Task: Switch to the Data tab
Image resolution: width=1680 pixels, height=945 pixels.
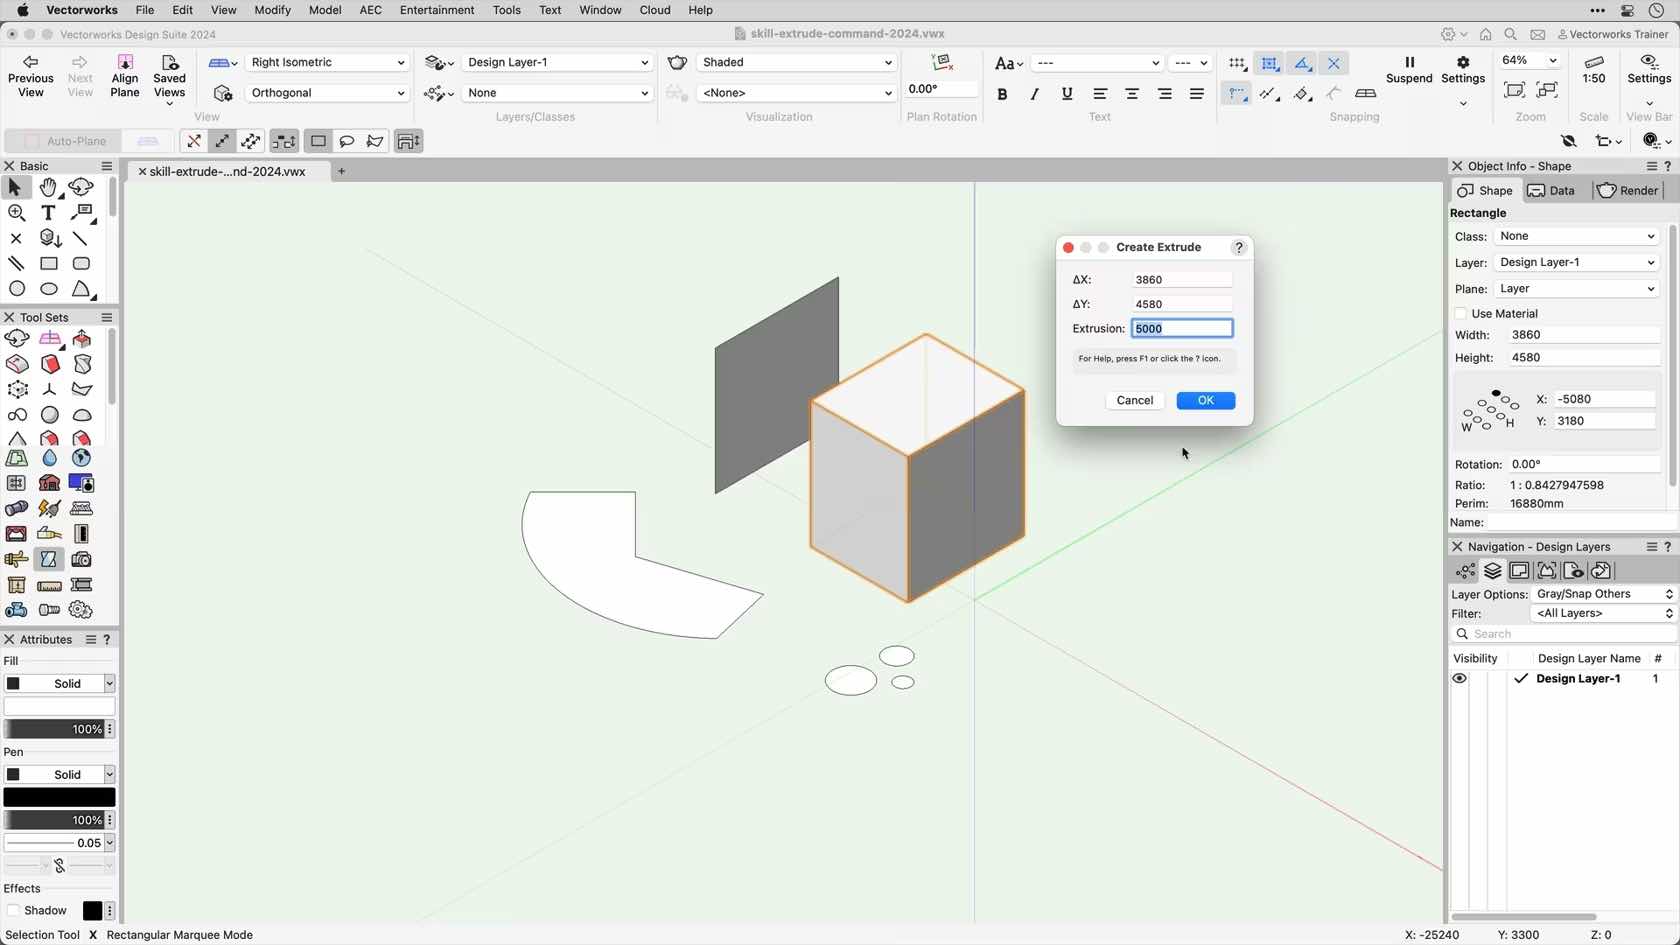Action: (x=1551, y=191)
